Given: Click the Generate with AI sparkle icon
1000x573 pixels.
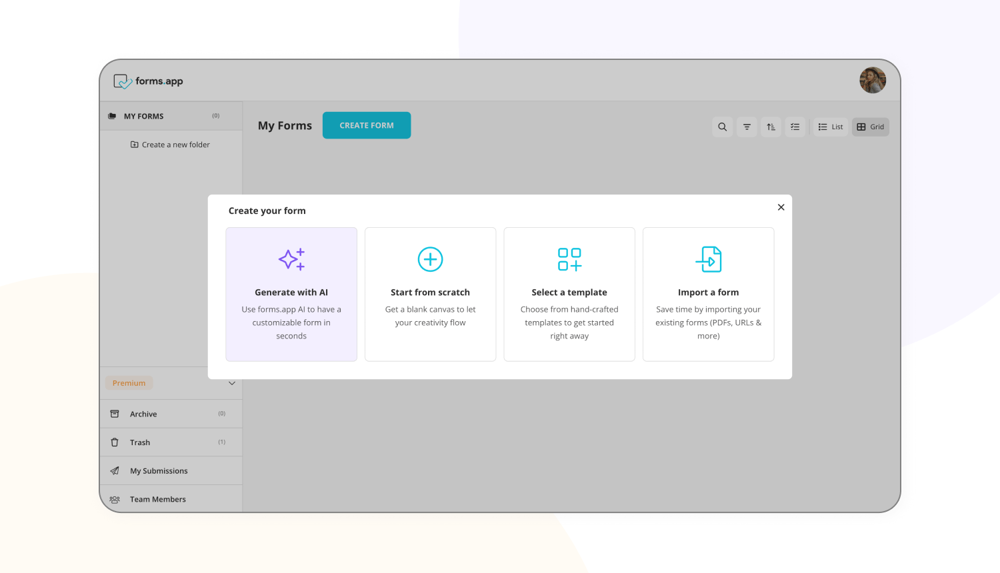Looking at the screenshot, I should point(291,259).
